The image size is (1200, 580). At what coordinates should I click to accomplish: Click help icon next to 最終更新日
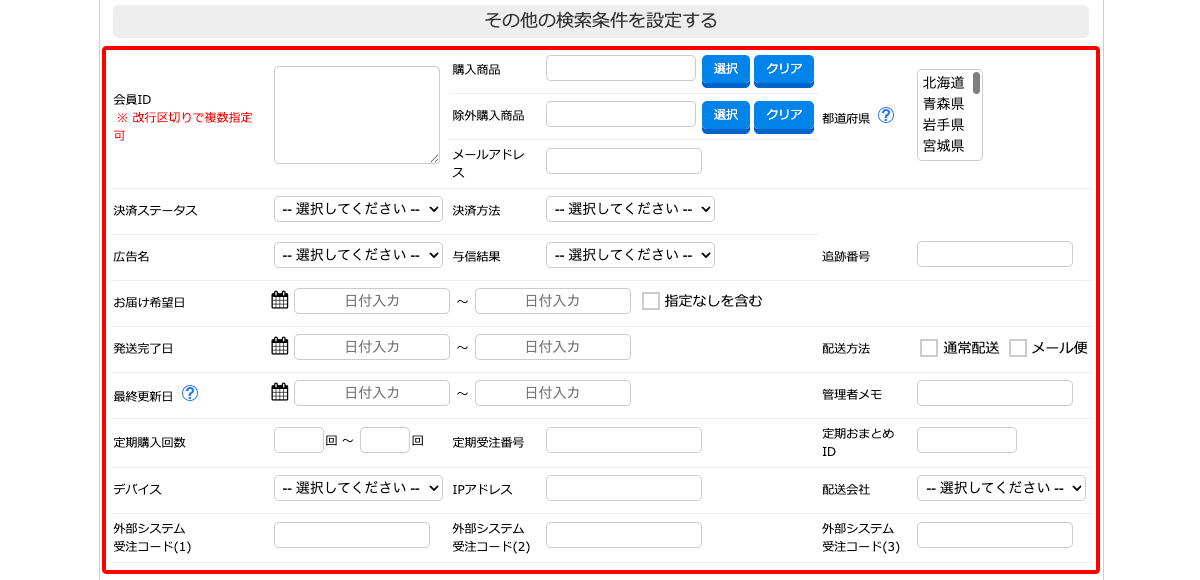coord(189,393)
